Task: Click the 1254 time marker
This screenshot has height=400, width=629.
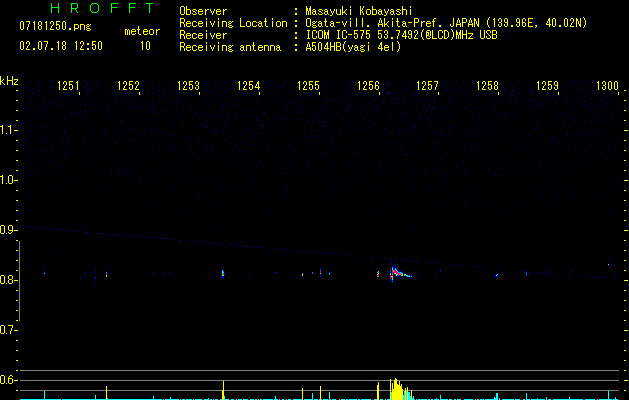Action: tap(248, 86)
